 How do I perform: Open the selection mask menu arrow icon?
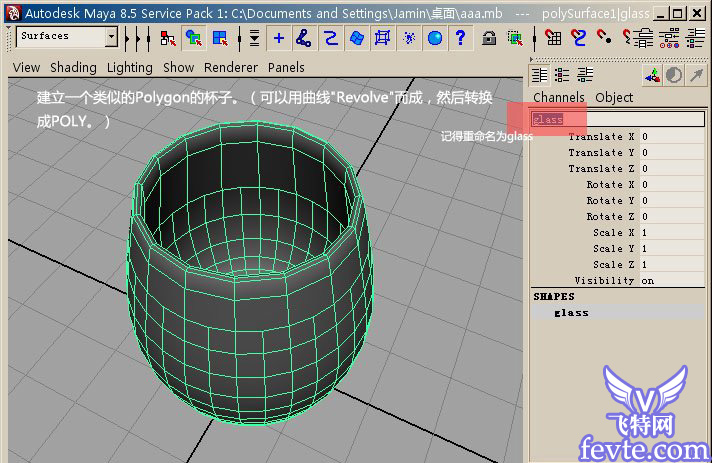pyautogui.click(x=254, y=38)
